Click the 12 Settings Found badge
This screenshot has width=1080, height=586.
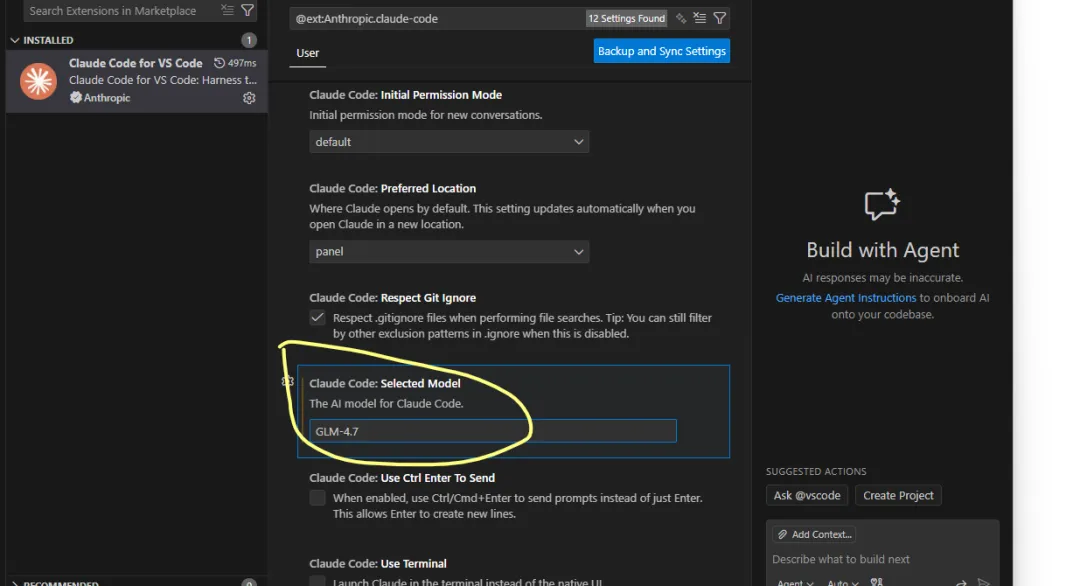click(x=626, y=19)
